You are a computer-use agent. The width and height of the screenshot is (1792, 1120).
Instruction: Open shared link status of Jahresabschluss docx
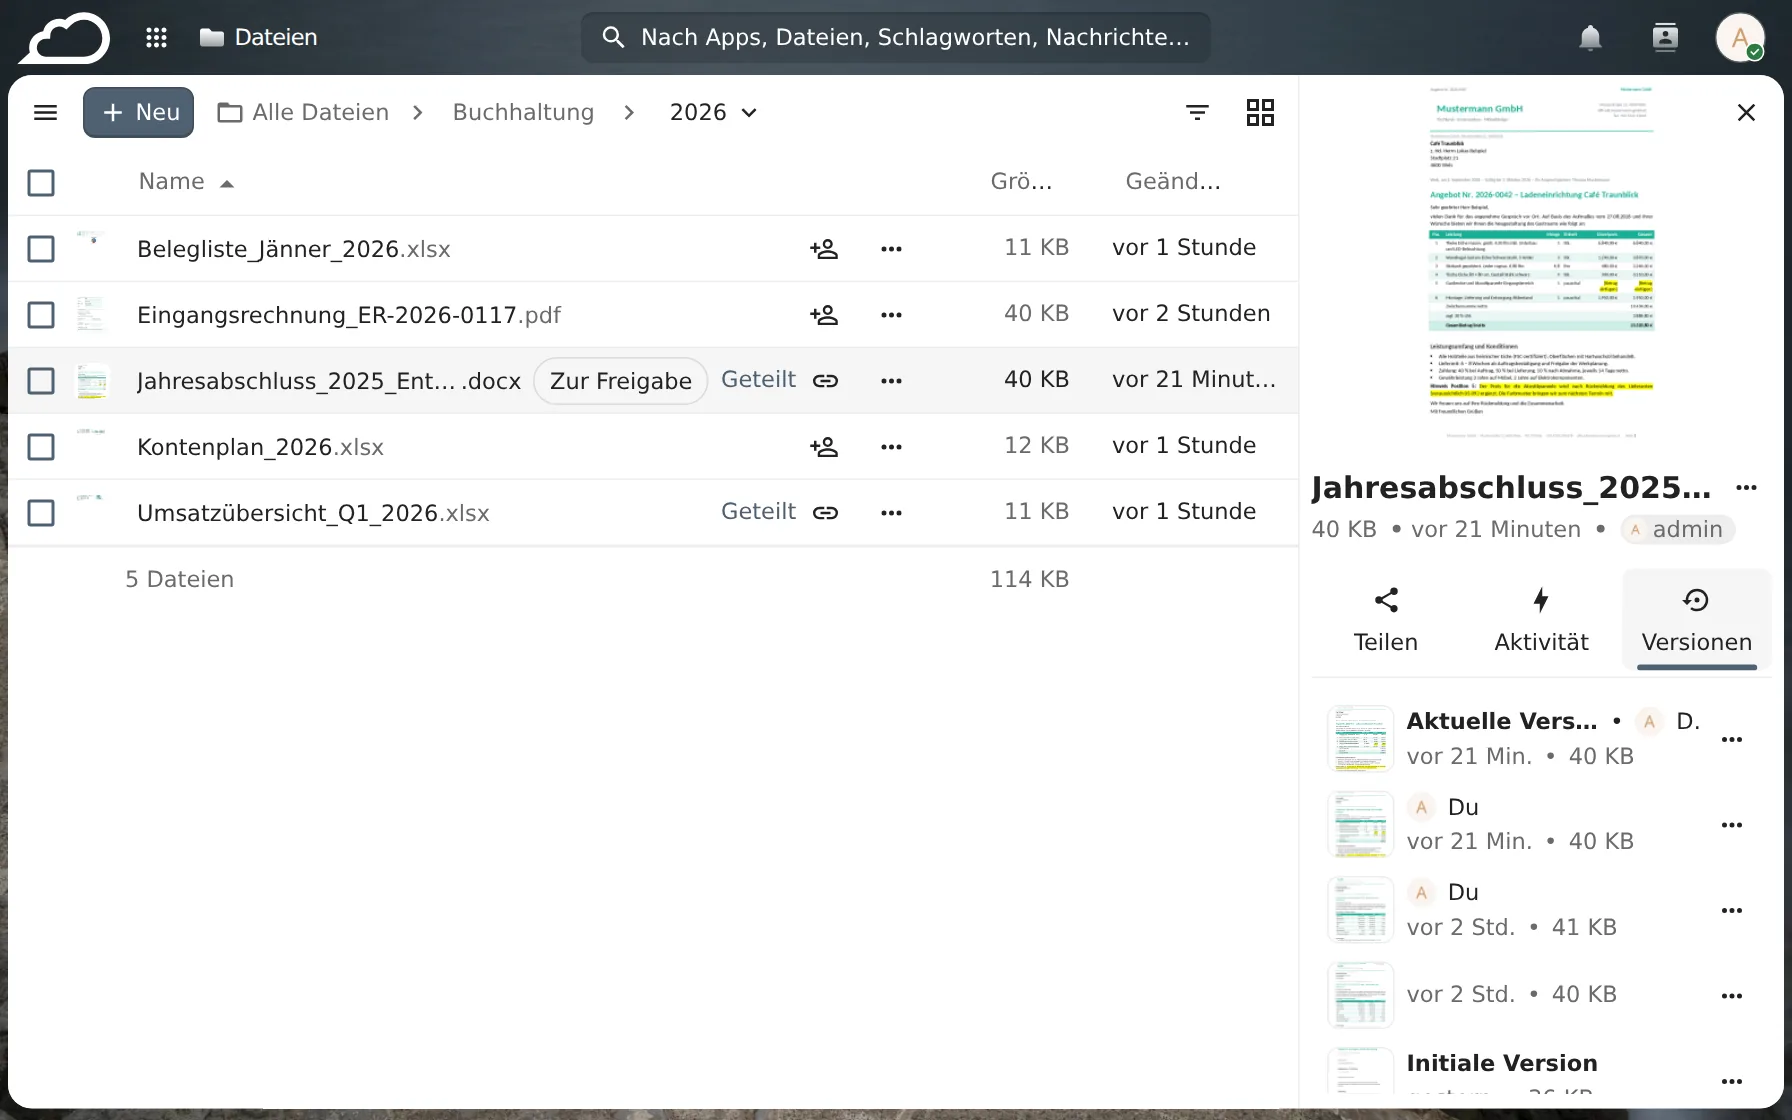(x=780, y=381)
